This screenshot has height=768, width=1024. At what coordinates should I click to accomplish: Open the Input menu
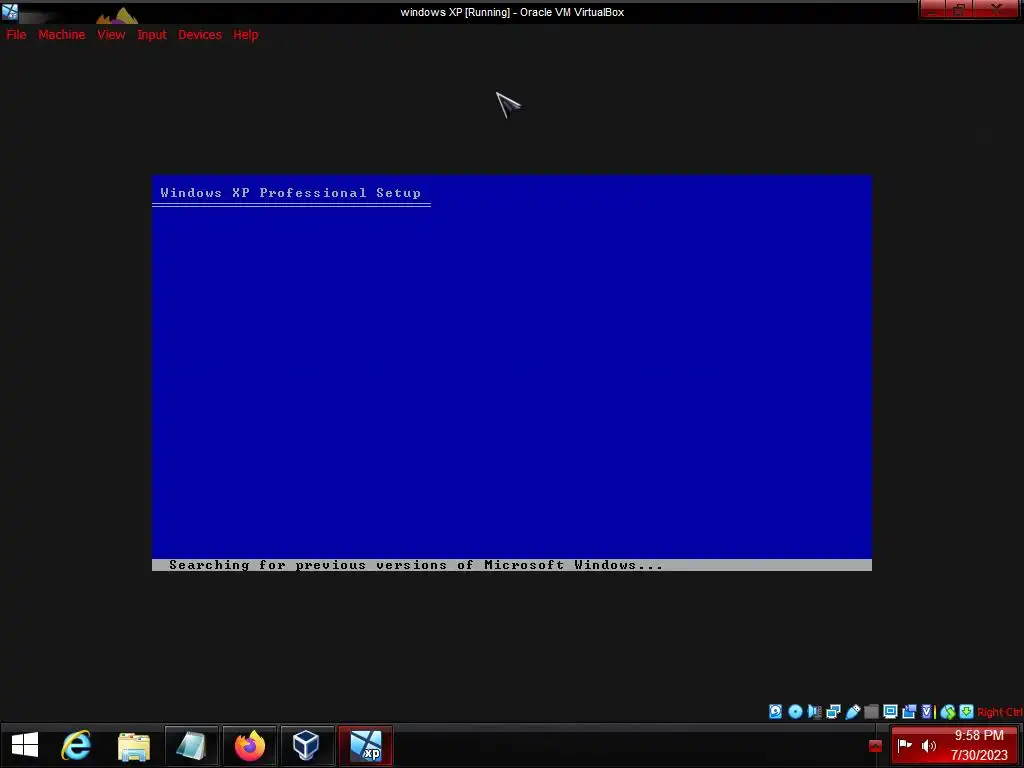tap(152, 35)
